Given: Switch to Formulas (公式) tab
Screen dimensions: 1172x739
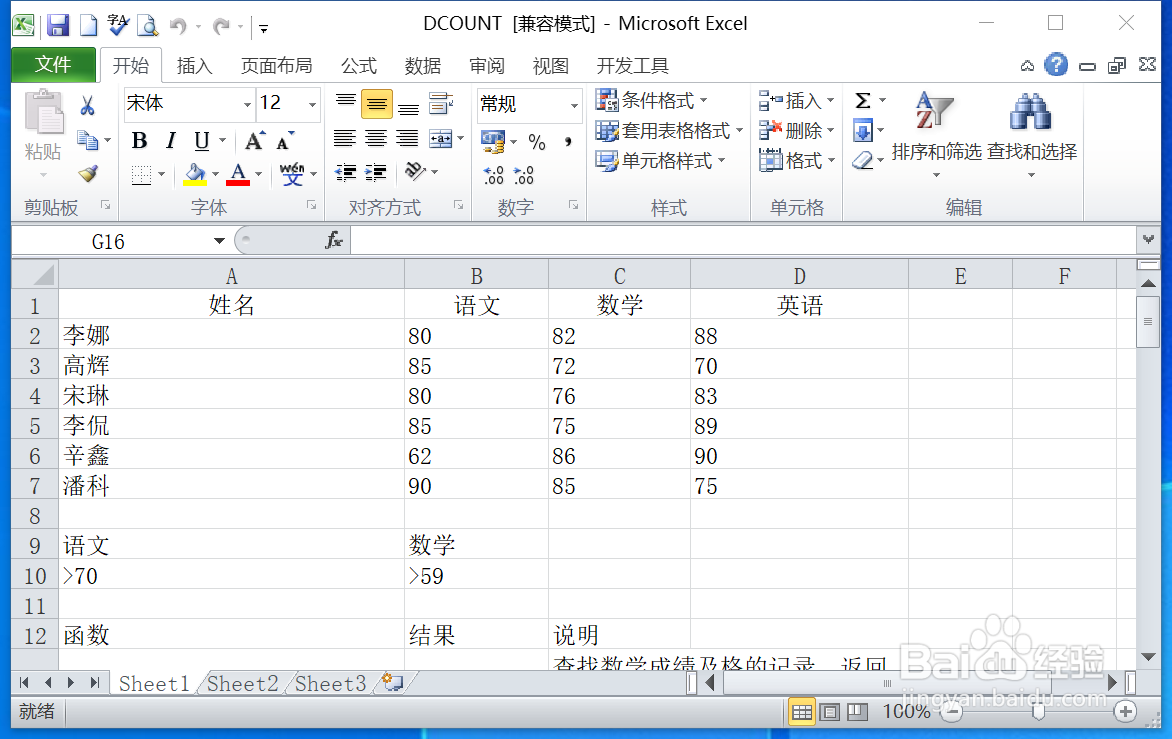Looking at the screenshot, I should [x=359, y=67].
